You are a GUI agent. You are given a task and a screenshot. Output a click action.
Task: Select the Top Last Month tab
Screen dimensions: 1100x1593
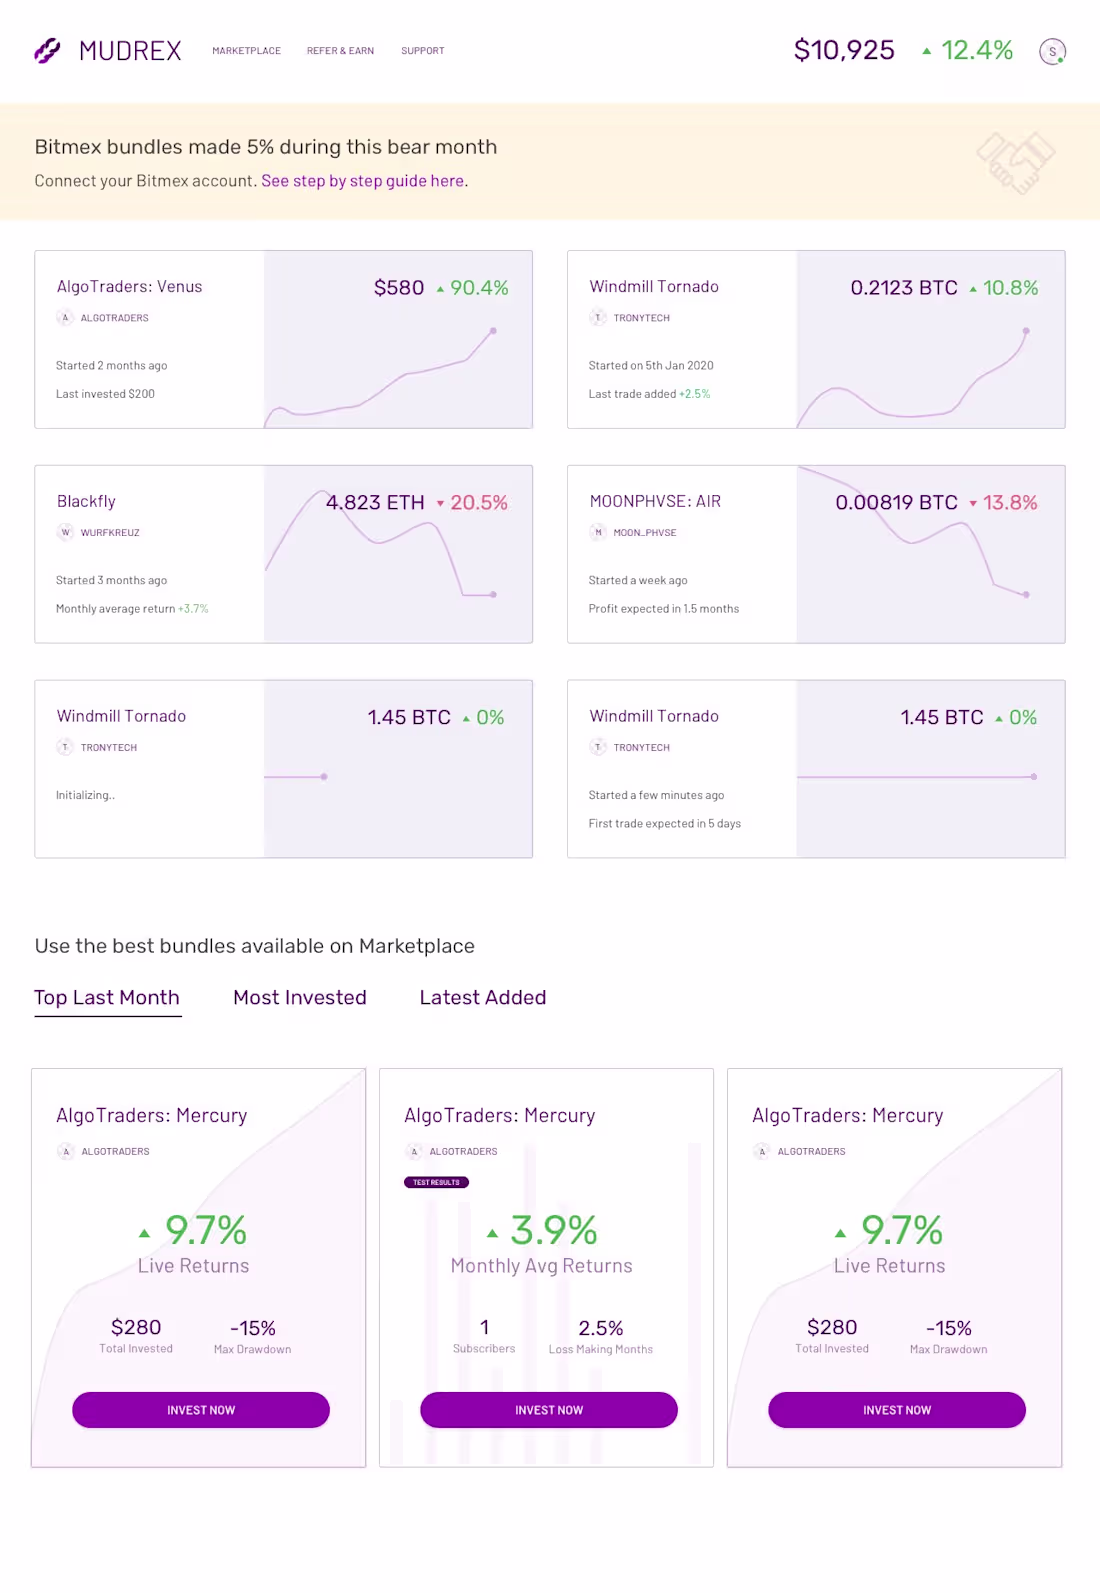(107, 997)
